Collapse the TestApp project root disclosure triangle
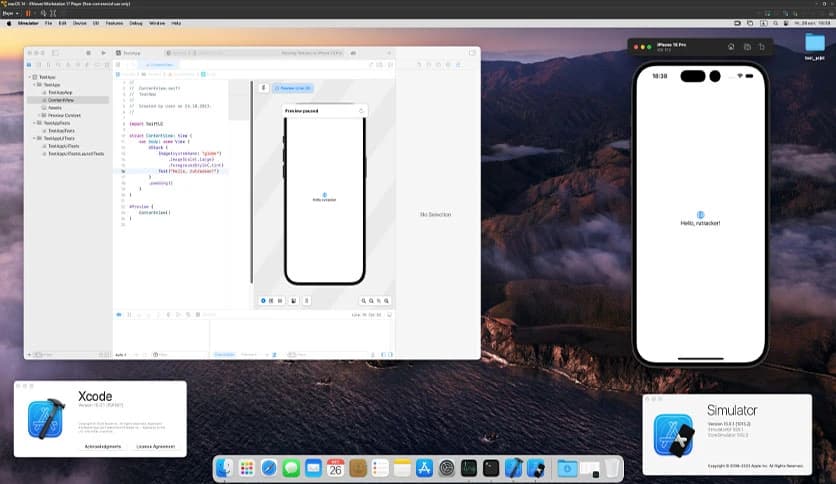Viewport: 836px width, 484px height. click(30, 77)
